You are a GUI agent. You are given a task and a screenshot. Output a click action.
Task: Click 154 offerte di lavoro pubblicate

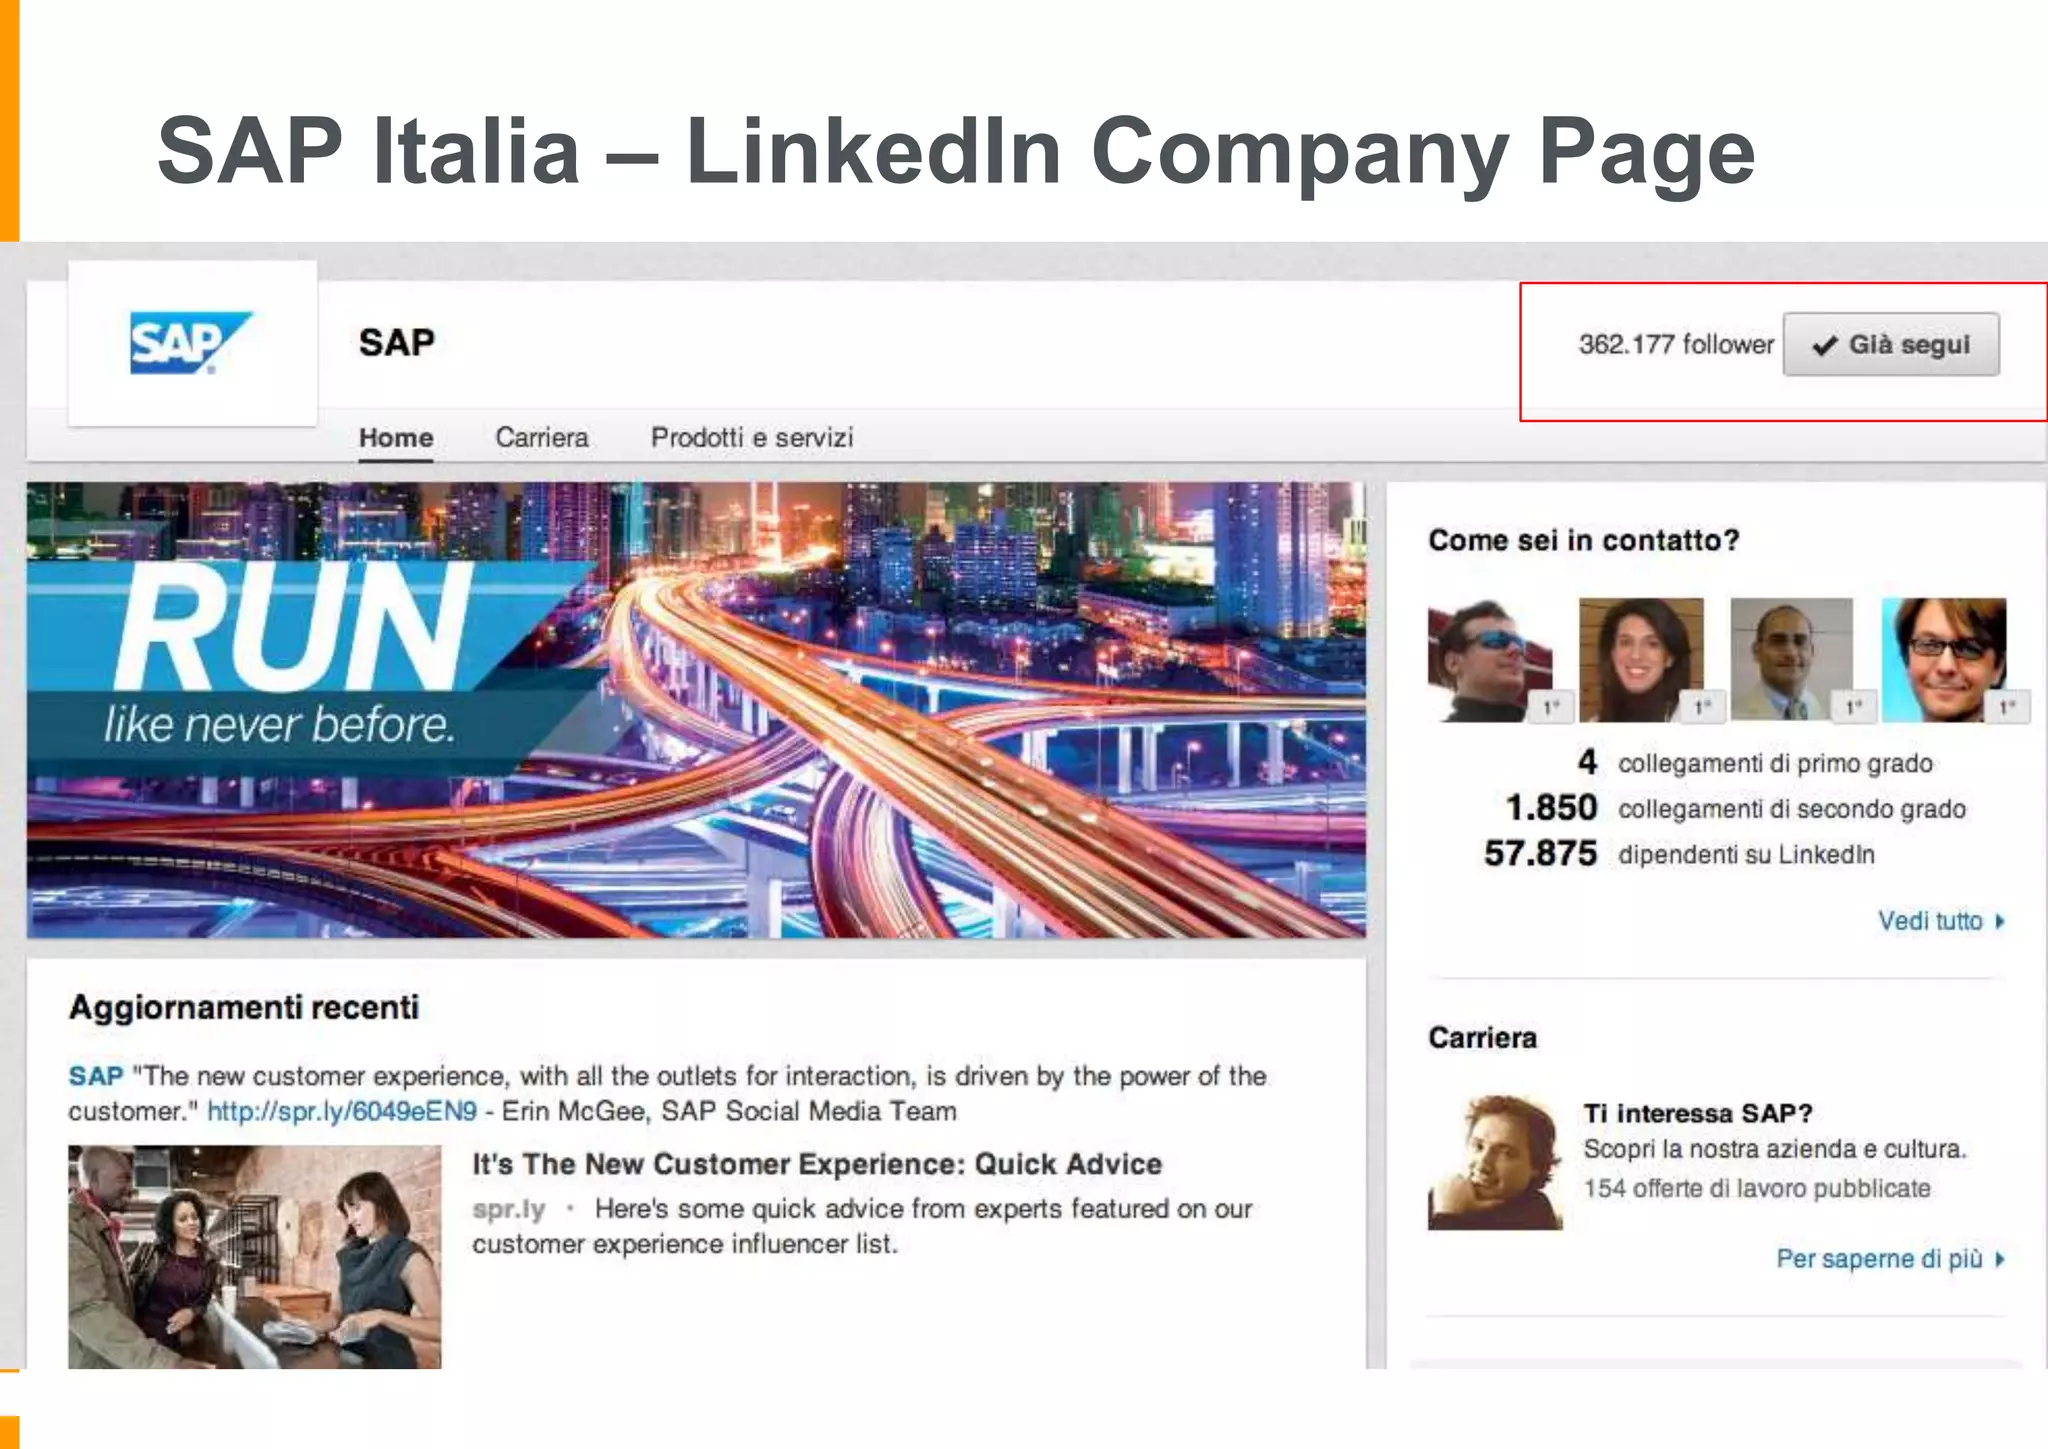point(1757,1188)
